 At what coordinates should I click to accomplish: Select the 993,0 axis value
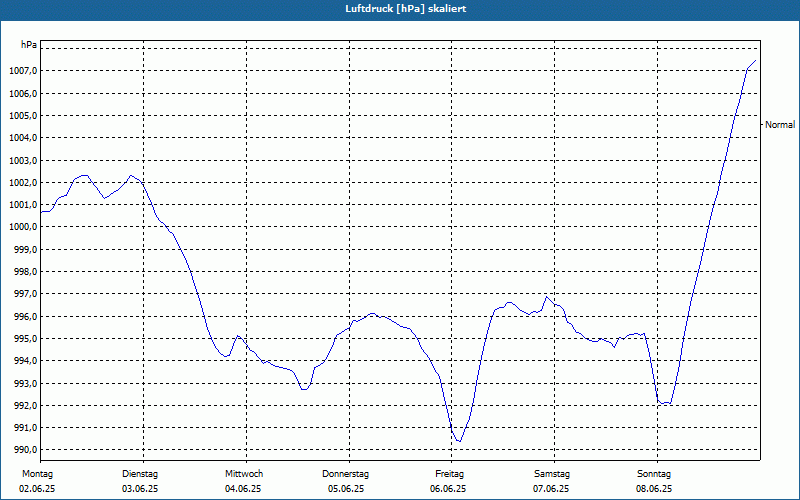coord(25,383)
